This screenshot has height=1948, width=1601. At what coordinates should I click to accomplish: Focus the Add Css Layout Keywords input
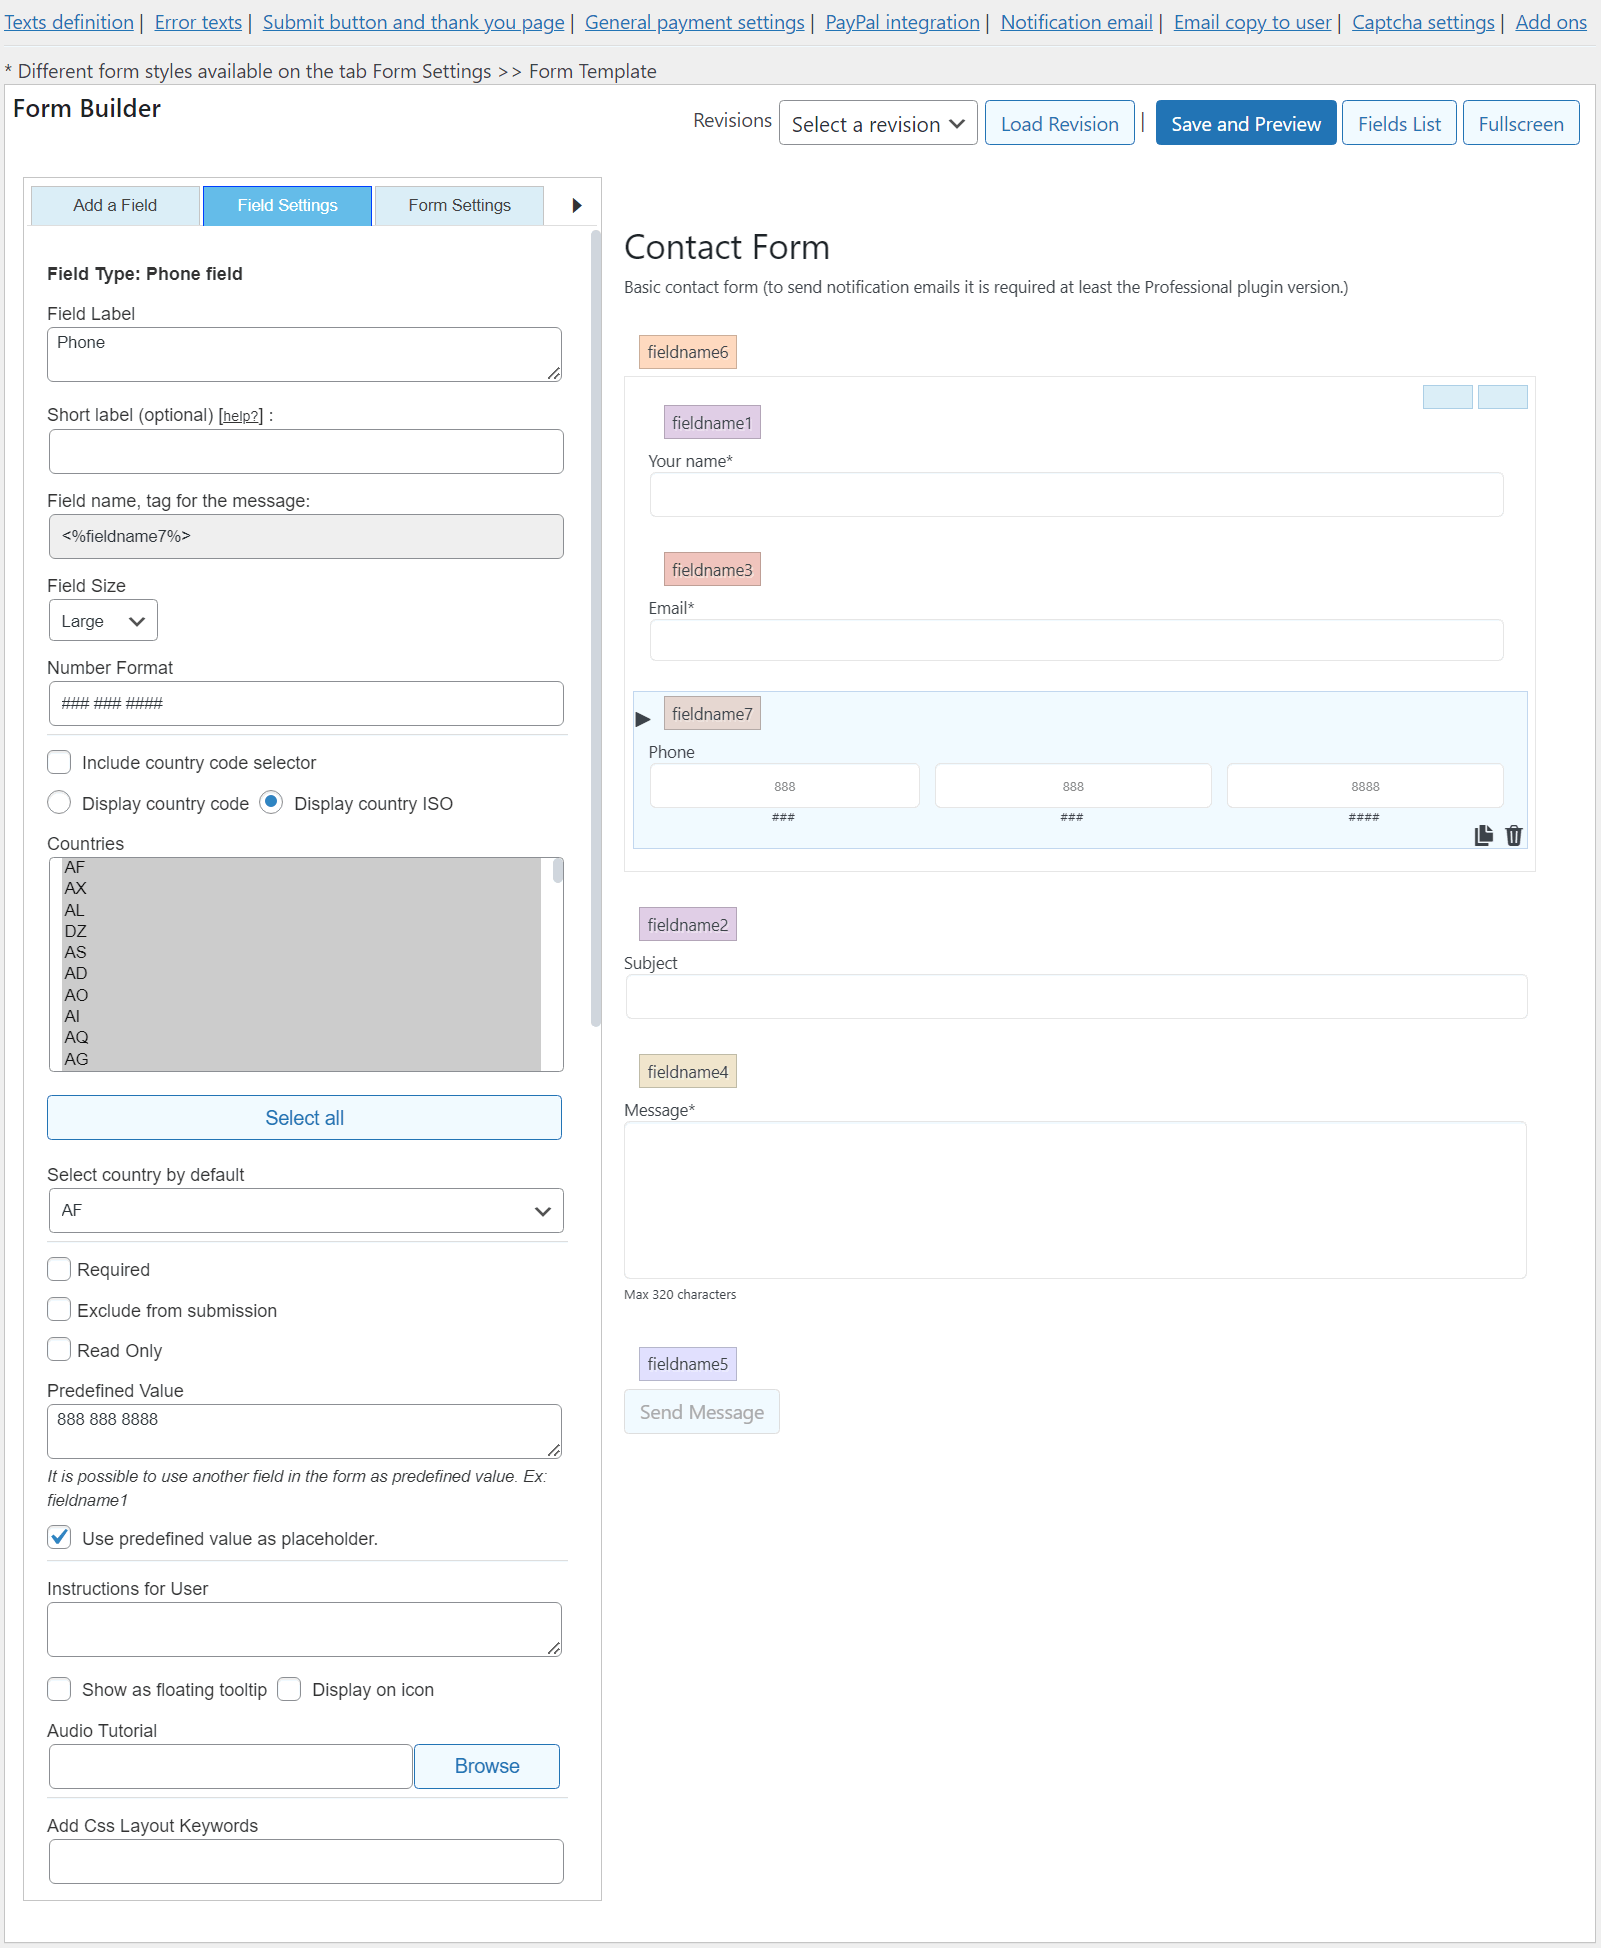pos(306,1861)
